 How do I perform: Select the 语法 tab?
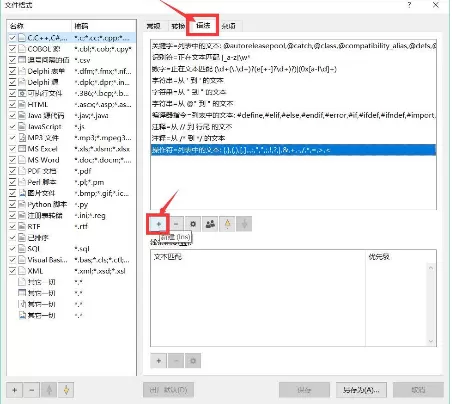[203, 25]
